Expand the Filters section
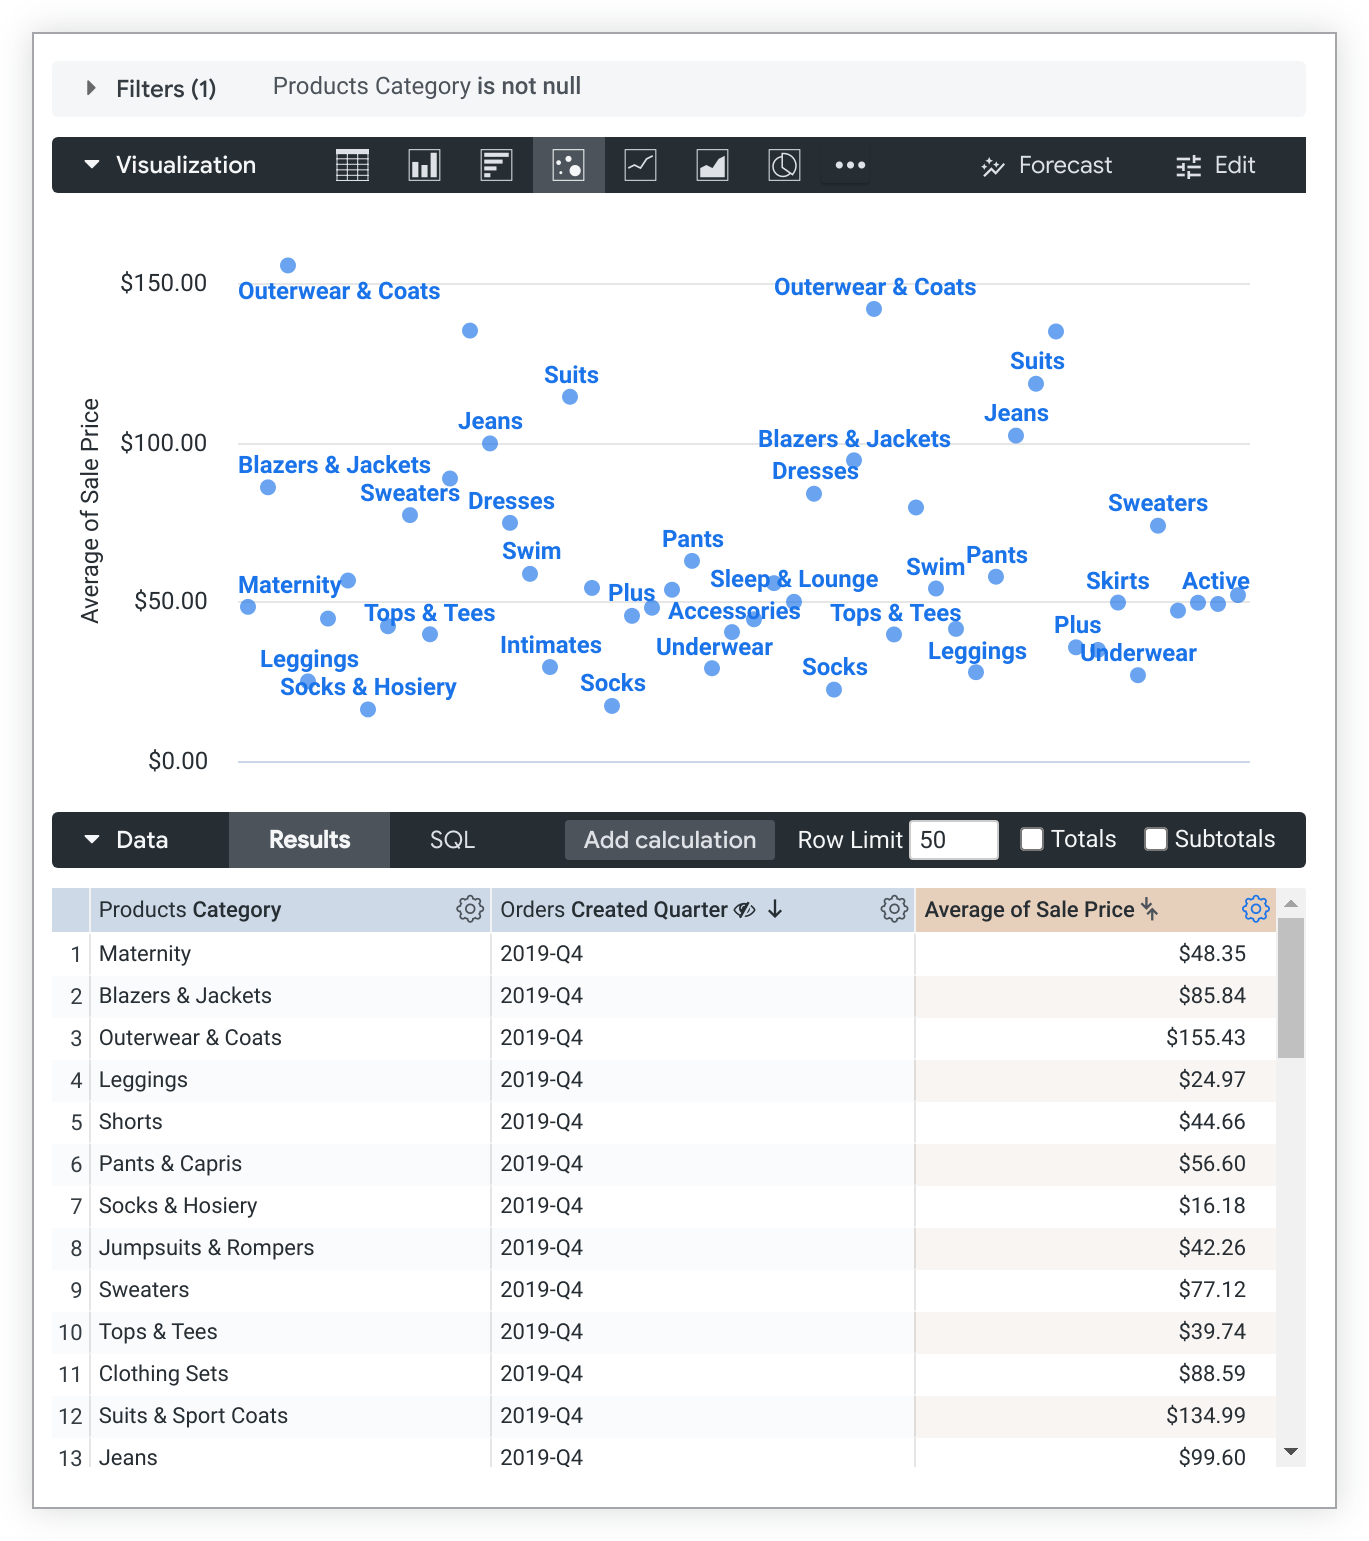This screenshot has height=1541, width=1369. click(x=91, y=88)
